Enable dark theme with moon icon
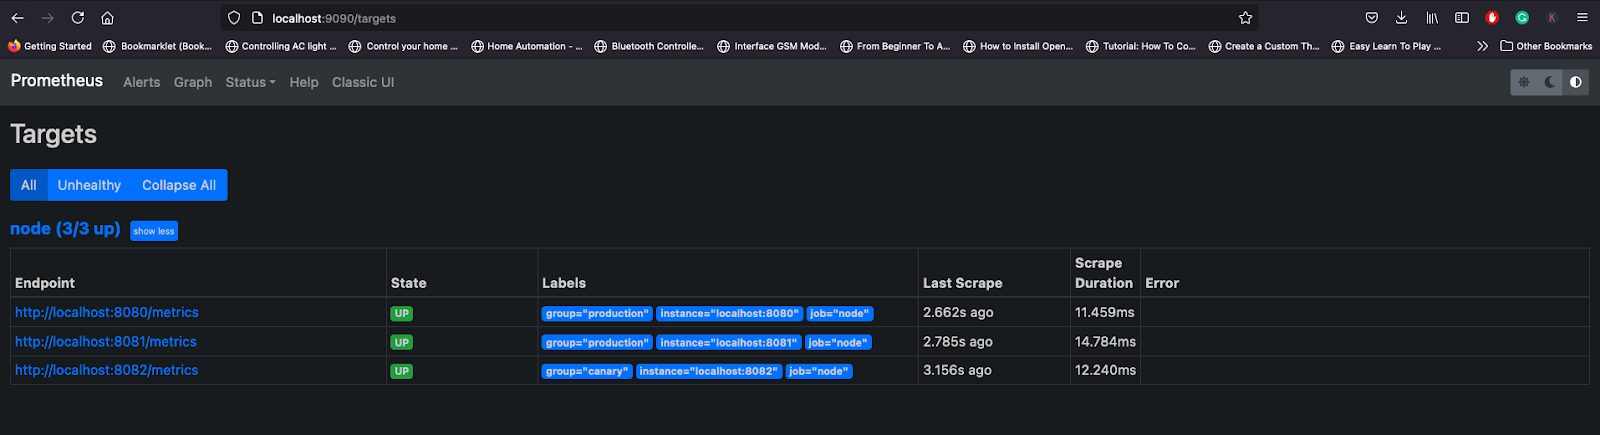The height and width of the screenshot is (435, 1600). click(1550, 82)
